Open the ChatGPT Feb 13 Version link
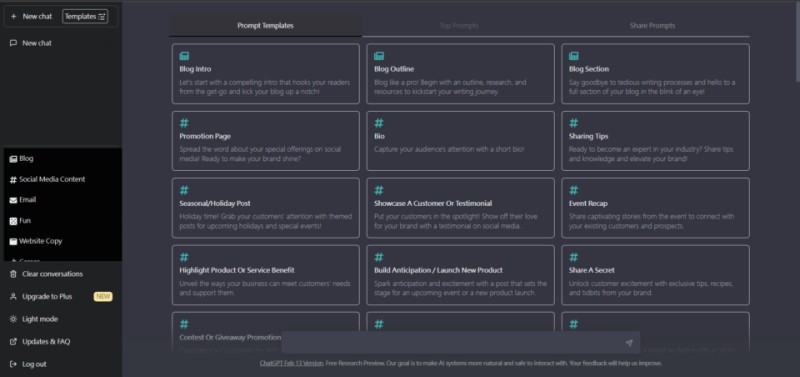This screenshot has width=800, height=377. tap(291, 363)
